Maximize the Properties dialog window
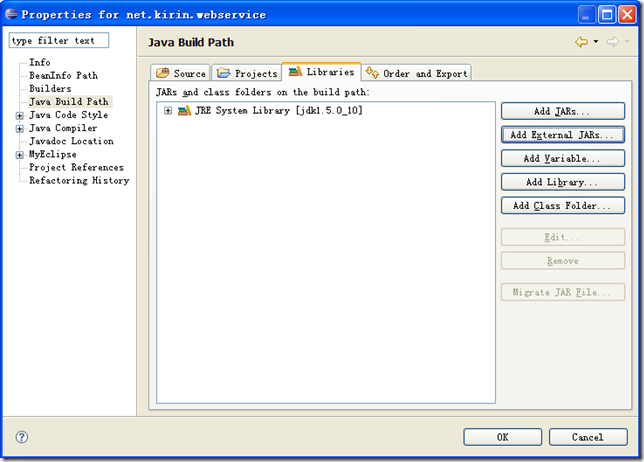The width and height of the screenshot is (644, 462). [607, 15]
